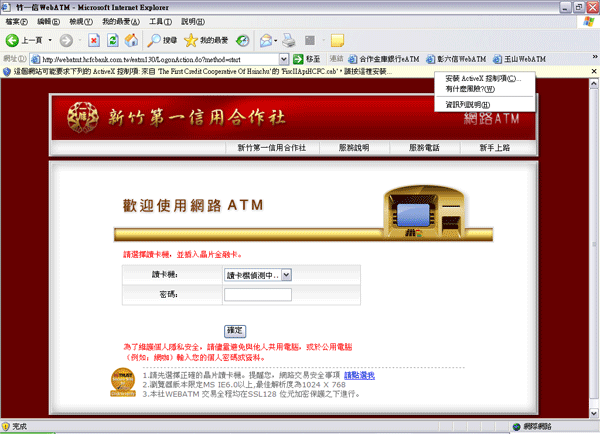
Task: Open the 新竹第一信用合作社 nav tab
Action: (272, 148)
